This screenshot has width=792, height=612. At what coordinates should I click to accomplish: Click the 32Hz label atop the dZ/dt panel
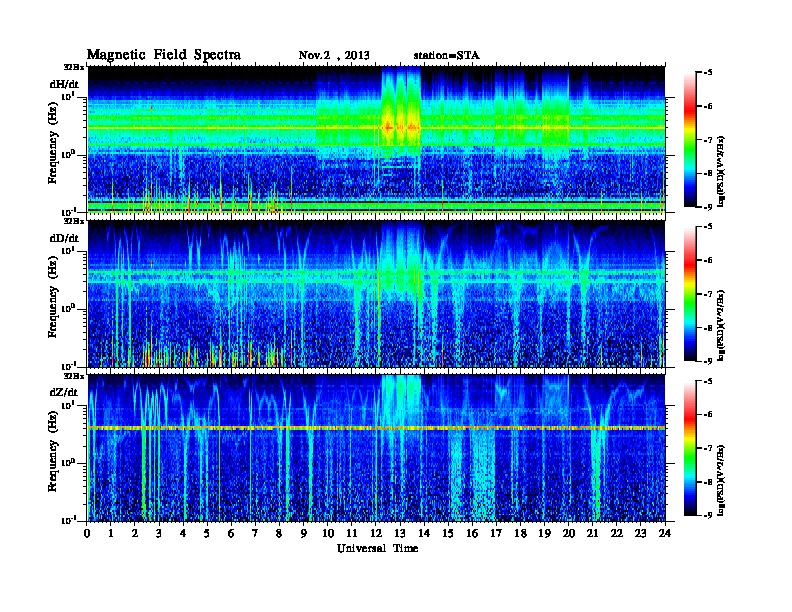74,376
